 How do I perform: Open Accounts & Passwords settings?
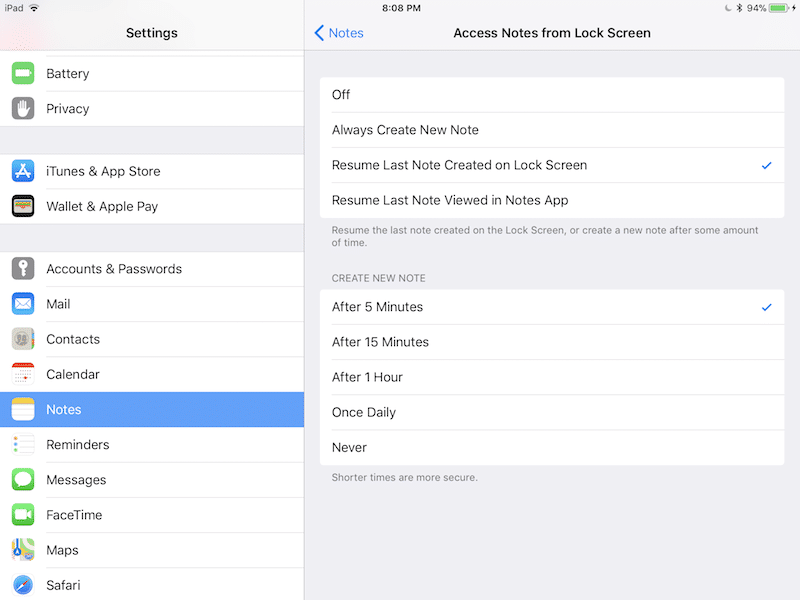[x=152, y=269]
